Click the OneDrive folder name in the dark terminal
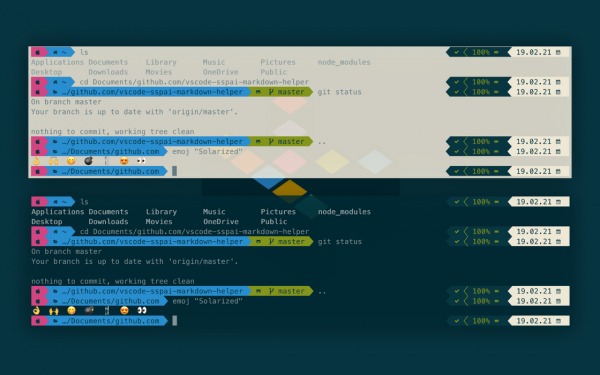The image size is (600, 375). [x=221, y=222]
